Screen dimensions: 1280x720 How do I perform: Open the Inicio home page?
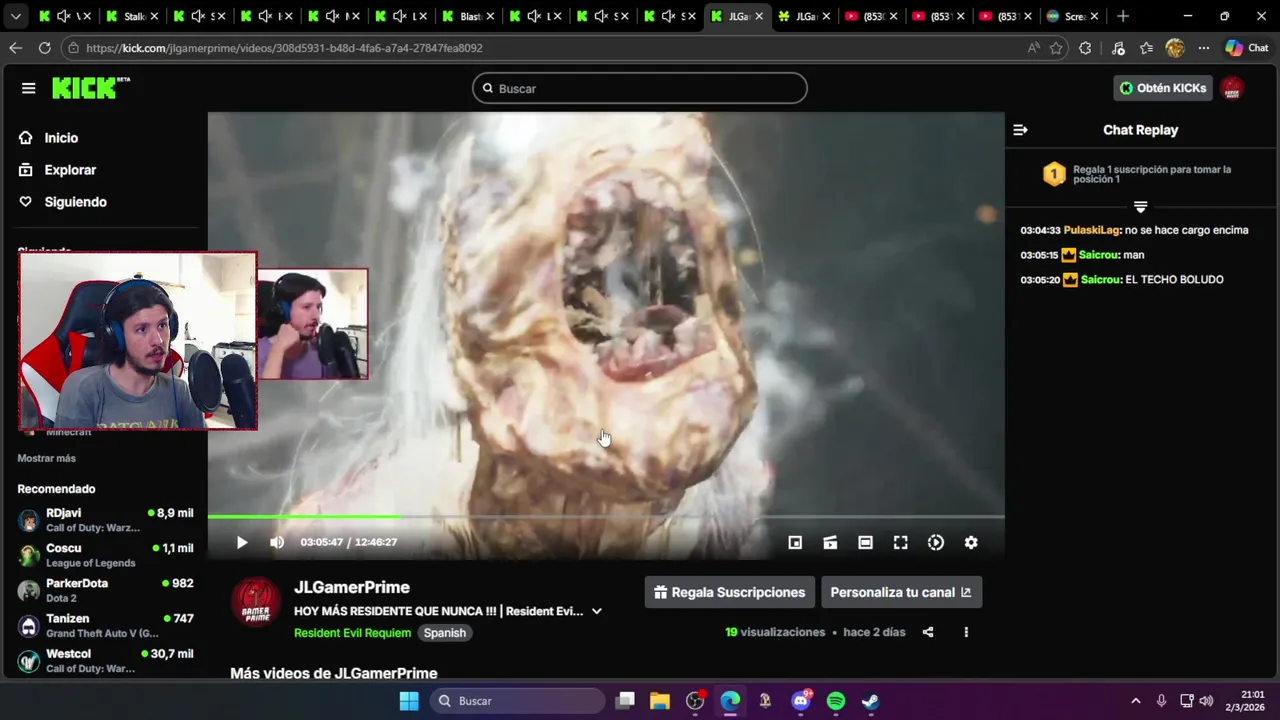61,138
